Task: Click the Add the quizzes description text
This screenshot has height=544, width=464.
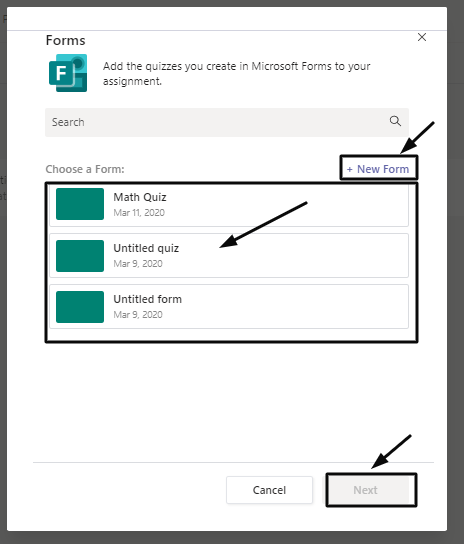Action: click(x=236, y=73)
